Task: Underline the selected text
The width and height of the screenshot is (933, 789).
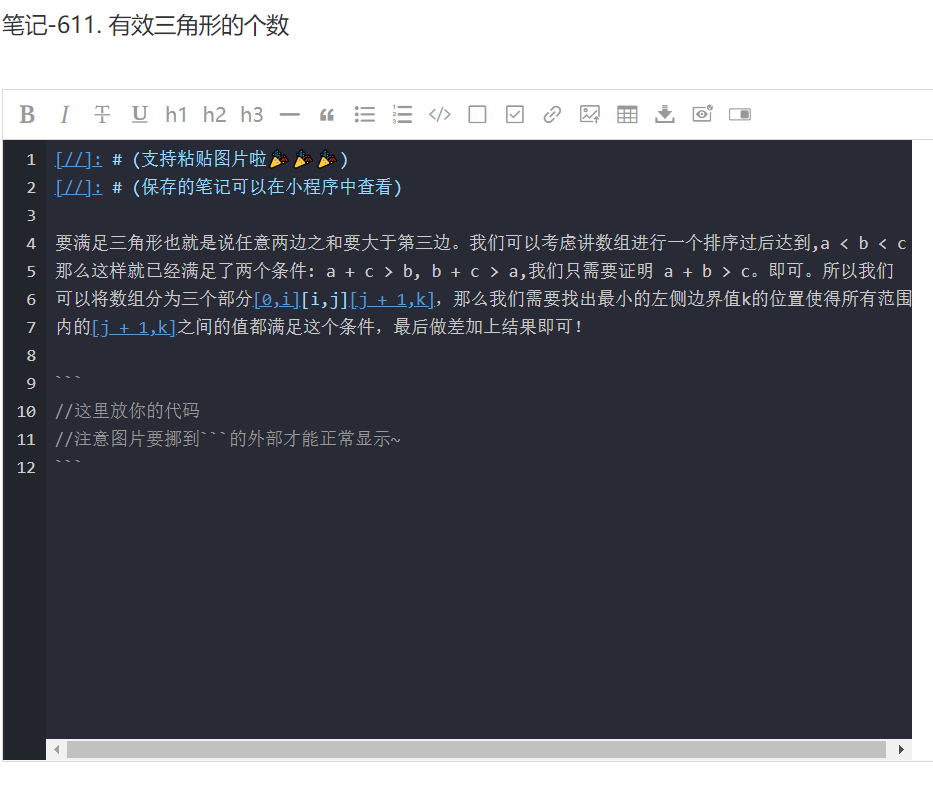Action: pyautogui.click(x=139, y=114)
